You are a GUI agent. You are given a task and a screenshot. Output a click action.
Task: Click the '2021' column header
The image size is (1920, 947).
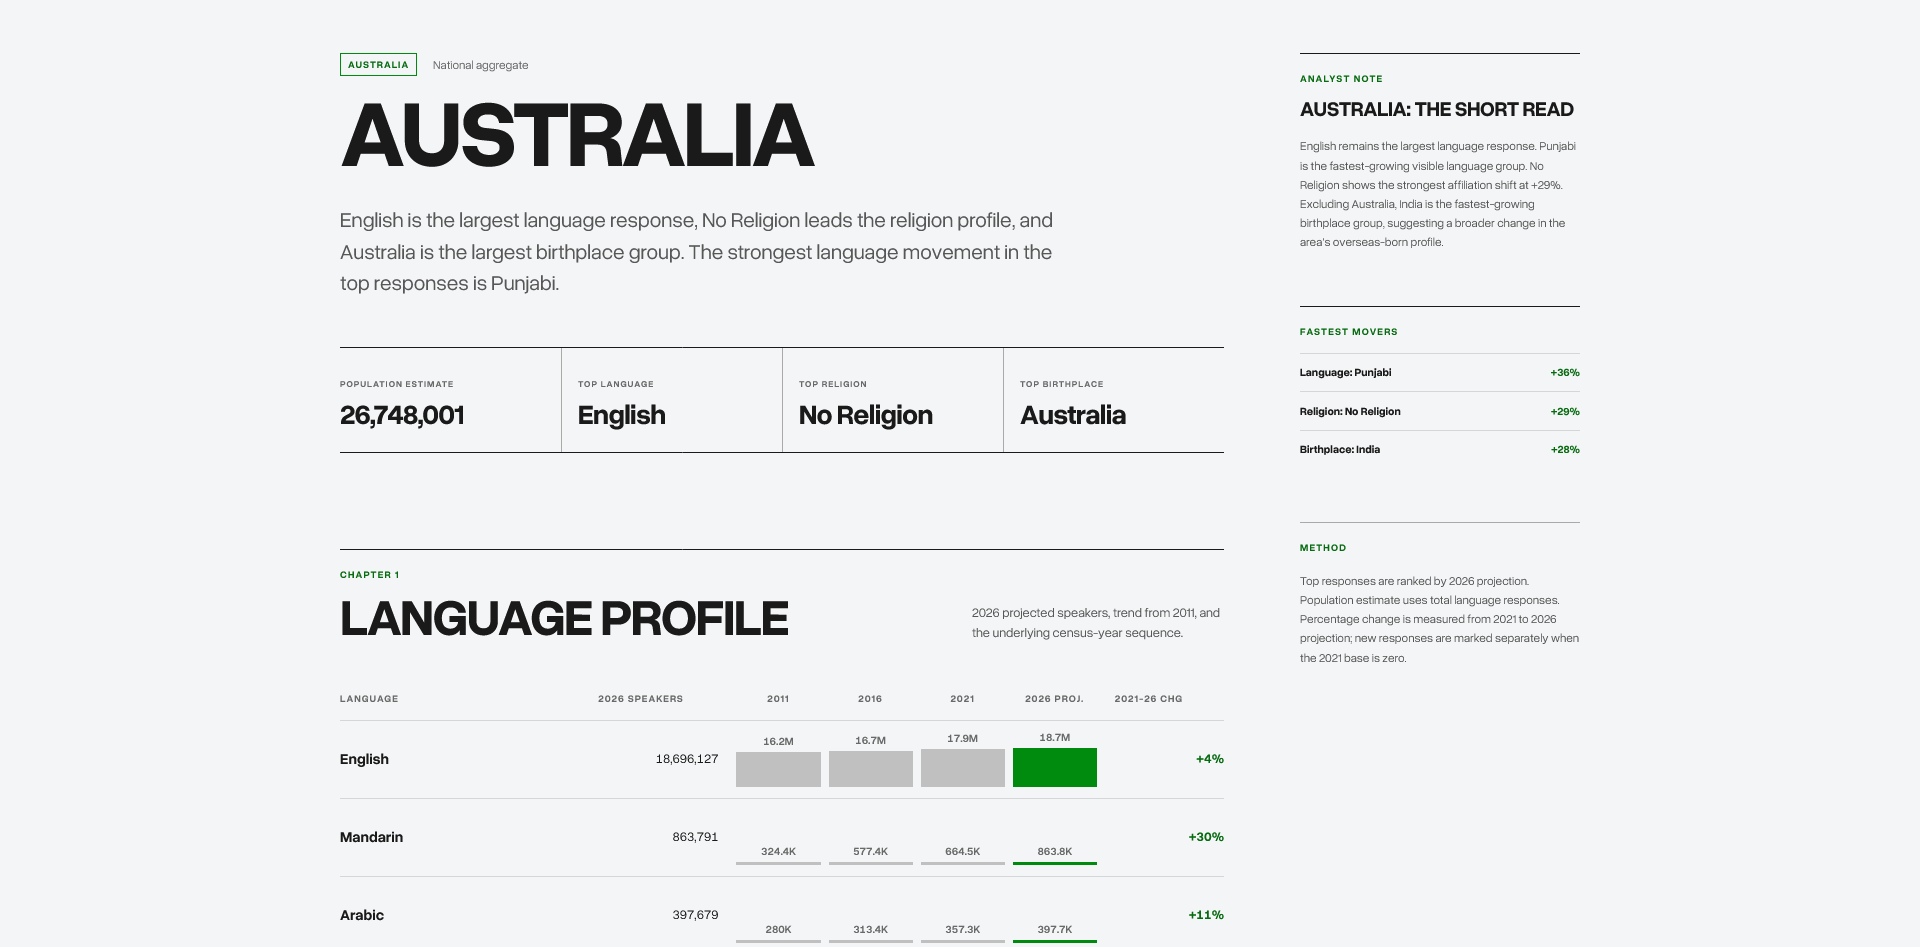pos(962,698)
